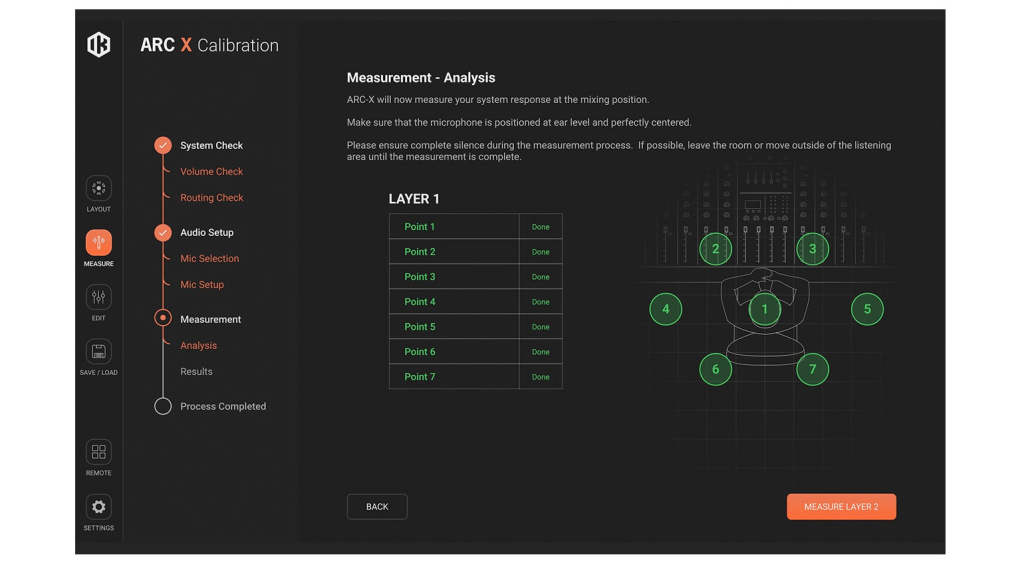Click the Measurement active step marker
Image resolution: width=1024 pixels, height=565 pixels.
pos(163,318)
